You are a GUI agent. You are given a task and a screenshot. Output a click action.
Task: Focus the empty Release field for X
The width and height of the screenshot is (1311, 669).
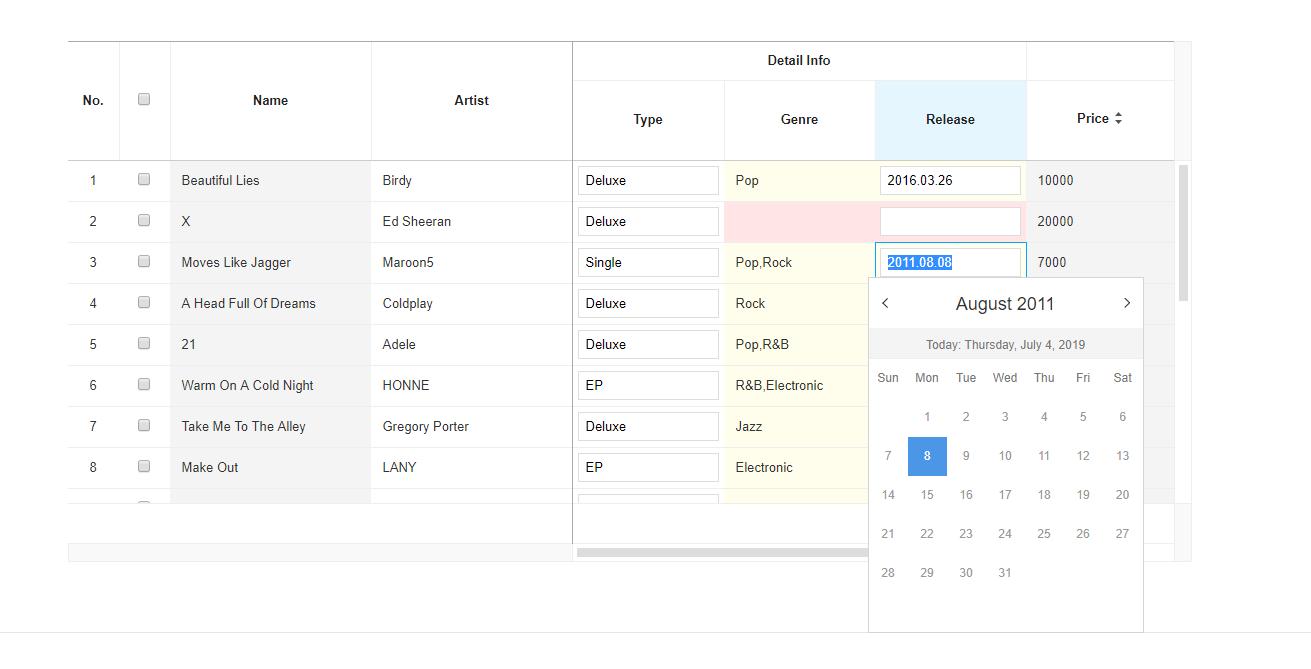pos(950,222)
